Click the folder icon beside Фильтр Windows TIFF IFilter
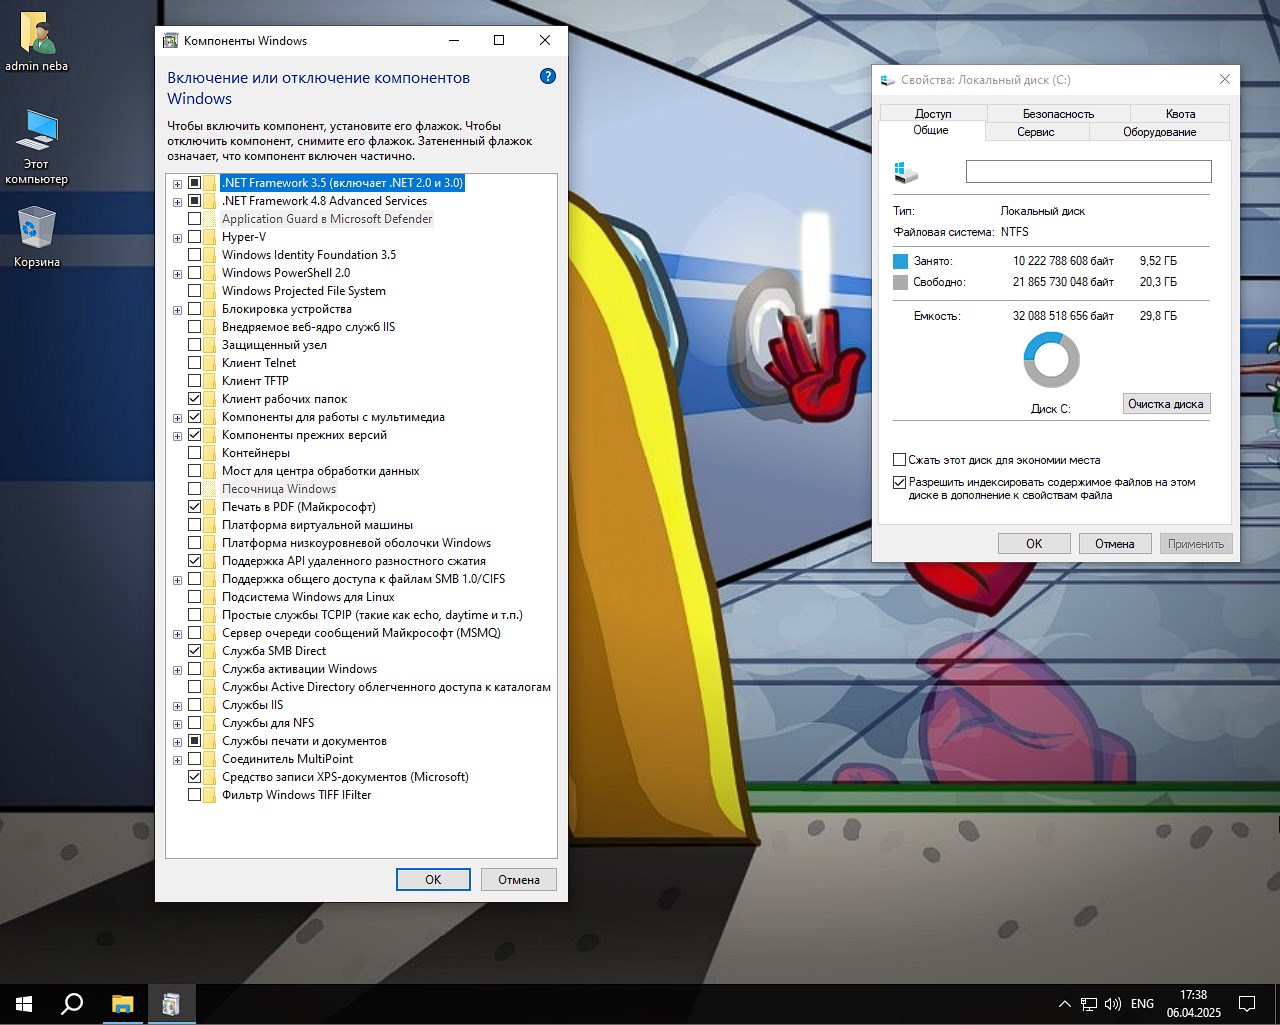1280x1025 pixels. (210, 795)
